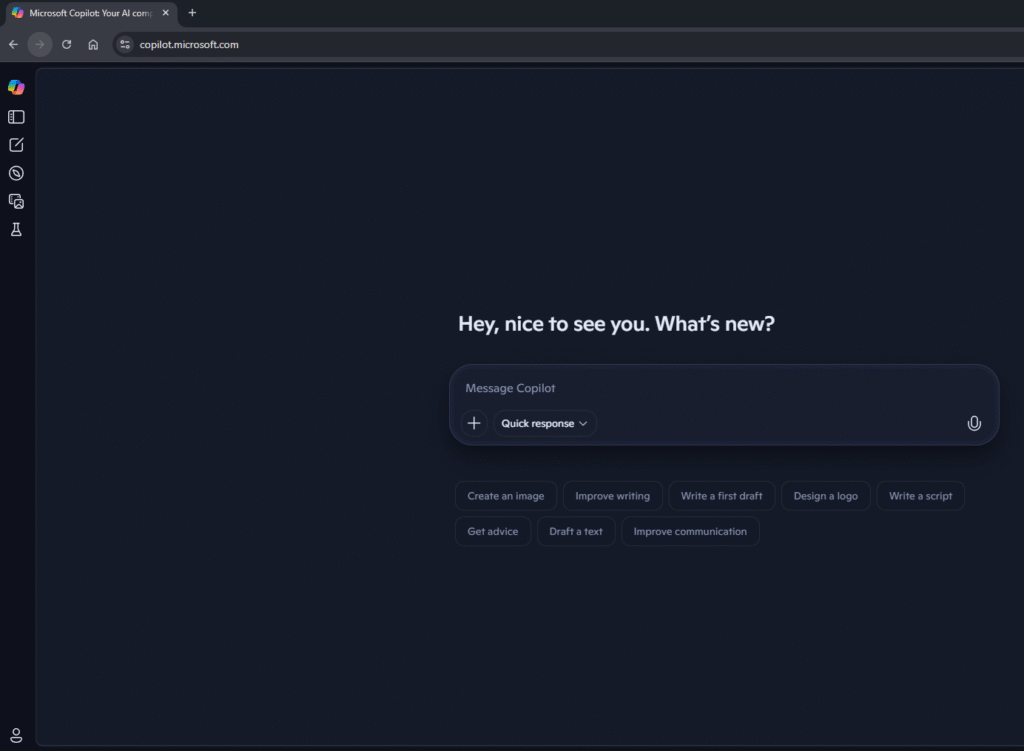Open a new browser tab

[192, 13]
